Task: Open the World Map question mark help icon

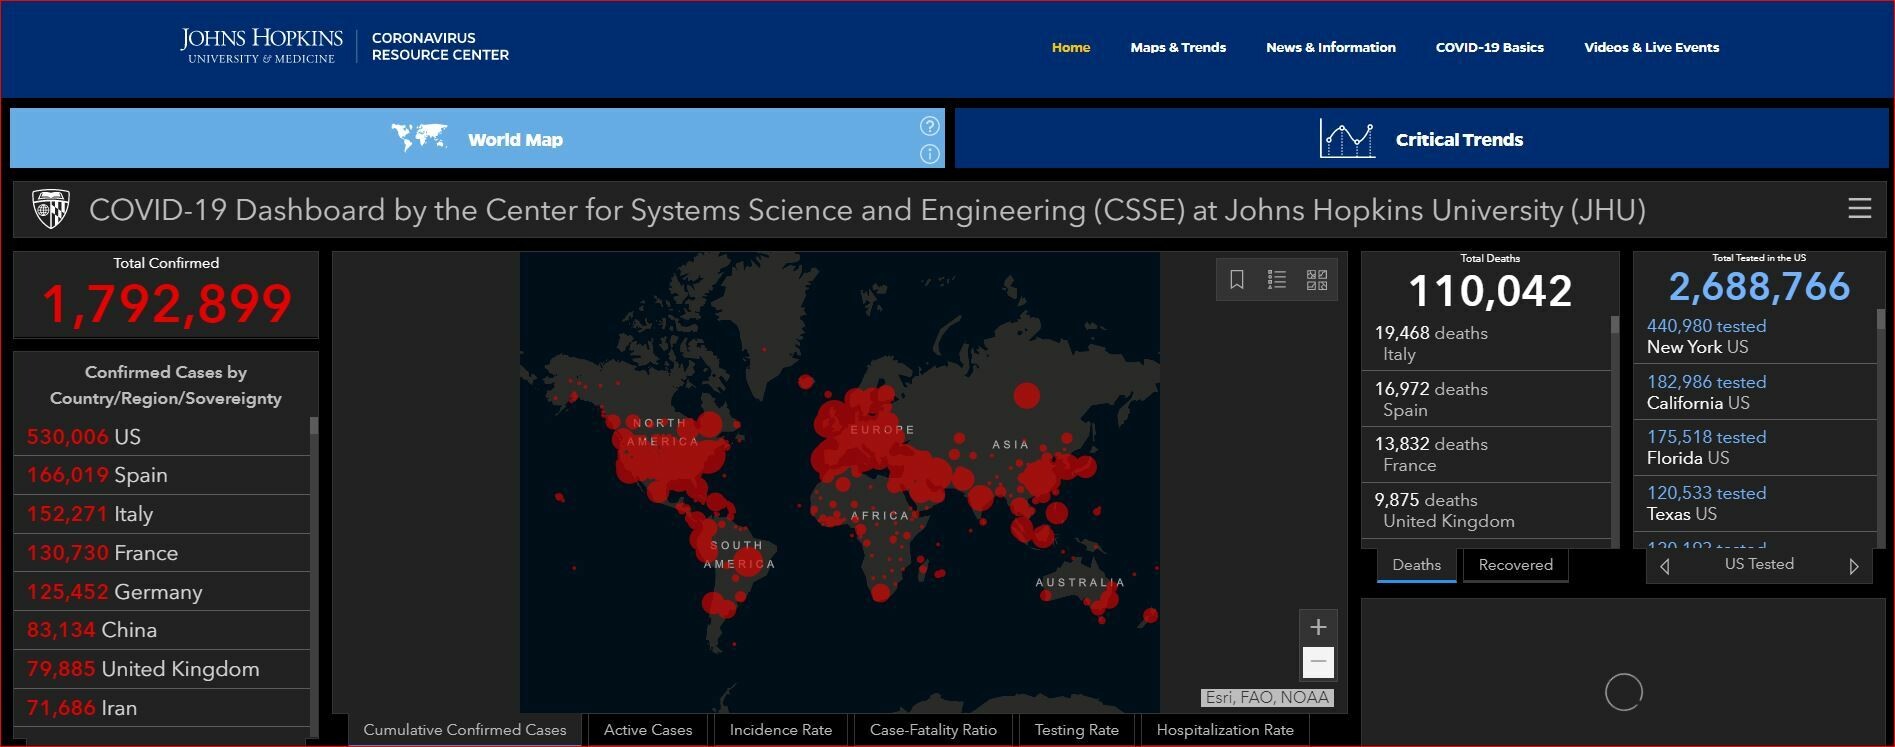Action: (930, 126)
